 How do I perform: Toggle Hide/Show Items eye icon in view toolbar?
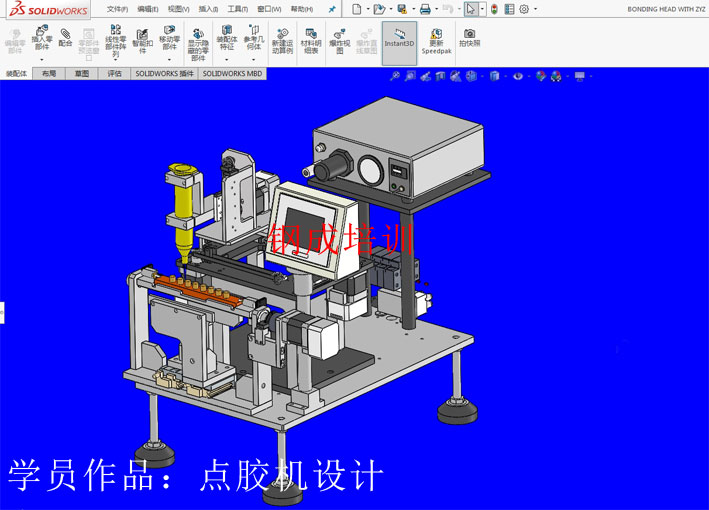point(518,76)
